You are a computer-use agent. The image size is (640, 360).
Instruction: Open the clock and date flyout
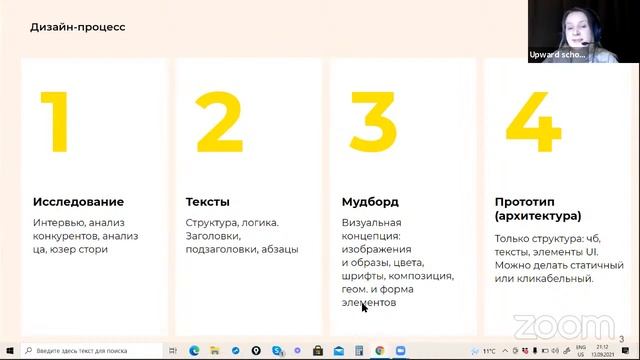(x=602, y=351)
